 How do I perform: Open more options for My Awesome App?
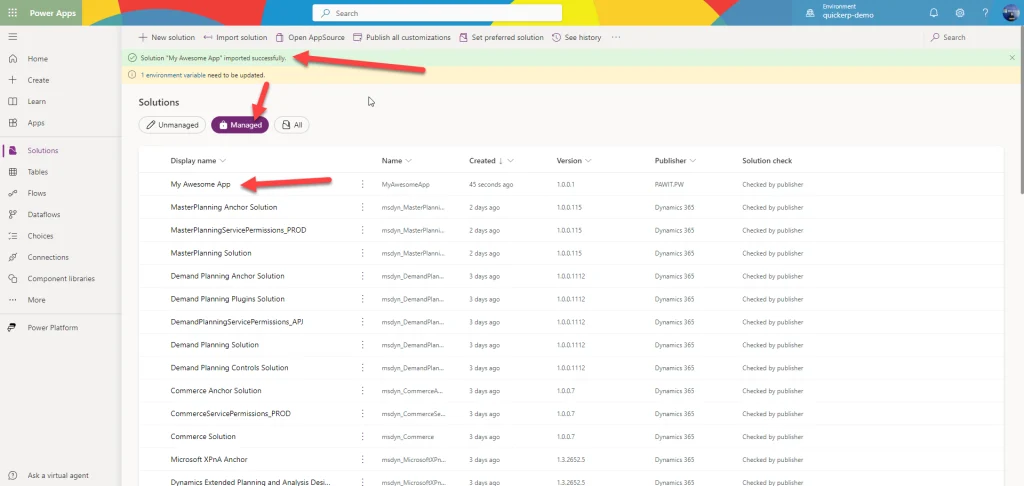pos(362,185)
